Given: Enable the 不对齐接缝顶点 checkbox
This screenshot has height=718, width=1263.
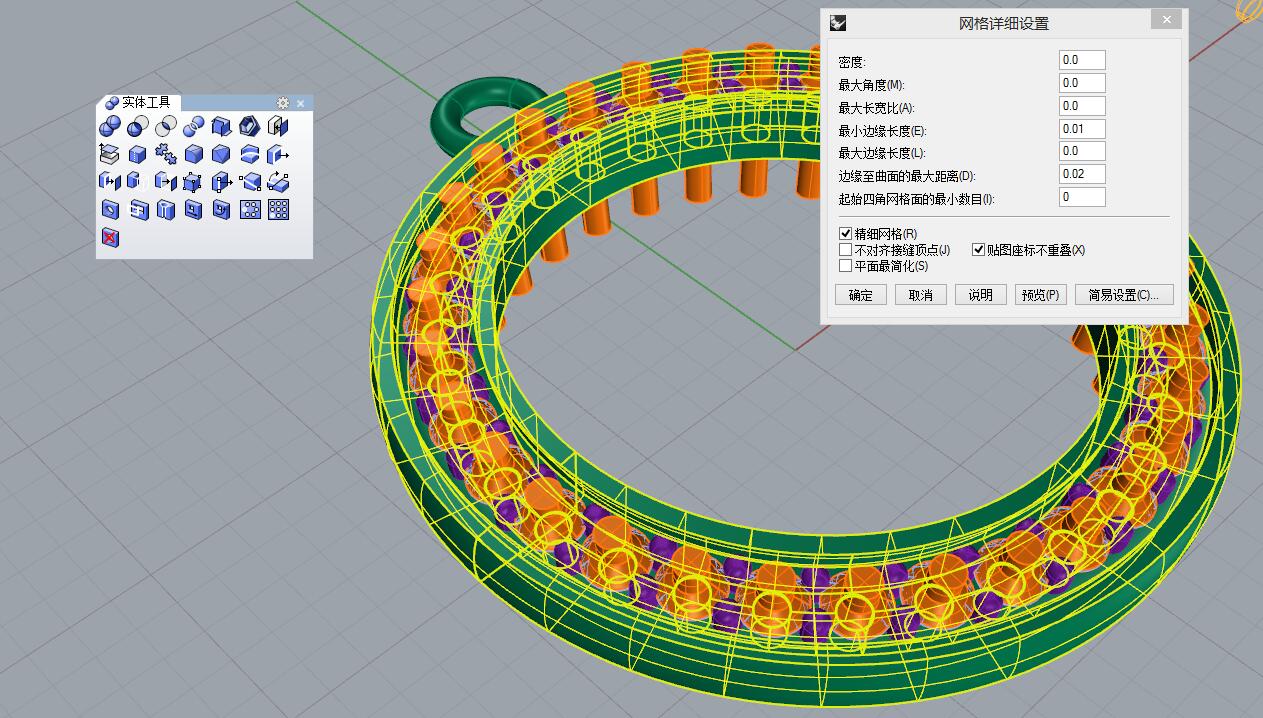Looking at the screenshot, I should (846, 250).
